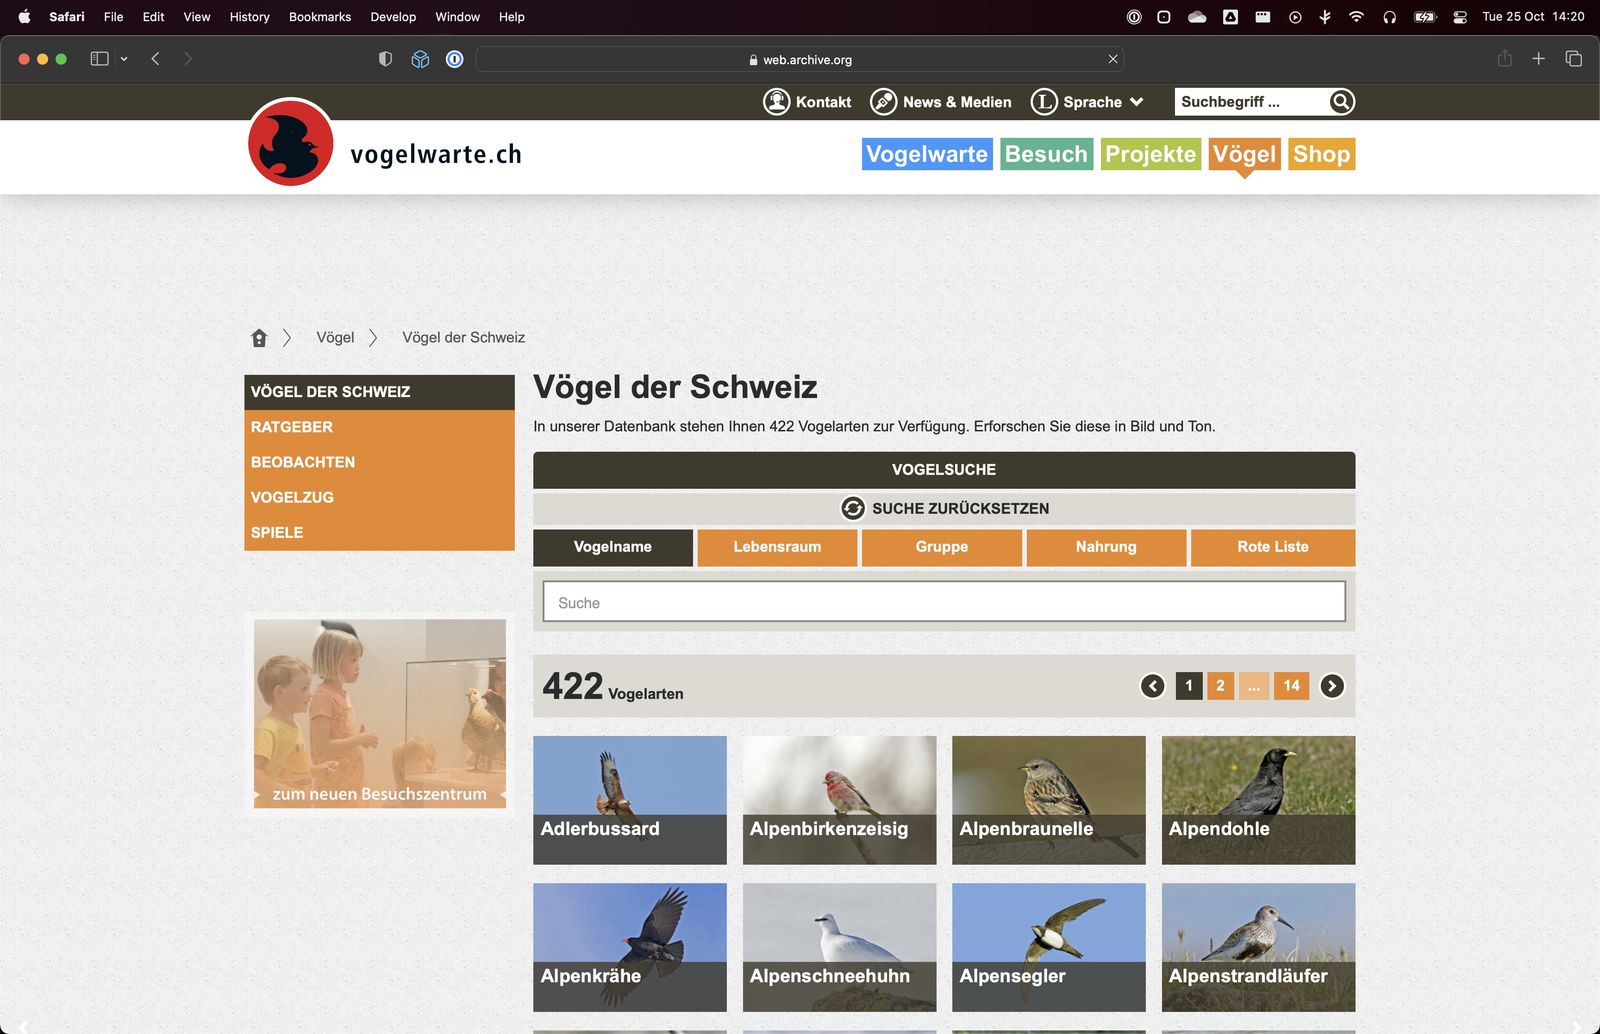
Task: Select the Lebensraum search tab
Action: point(777,547)
